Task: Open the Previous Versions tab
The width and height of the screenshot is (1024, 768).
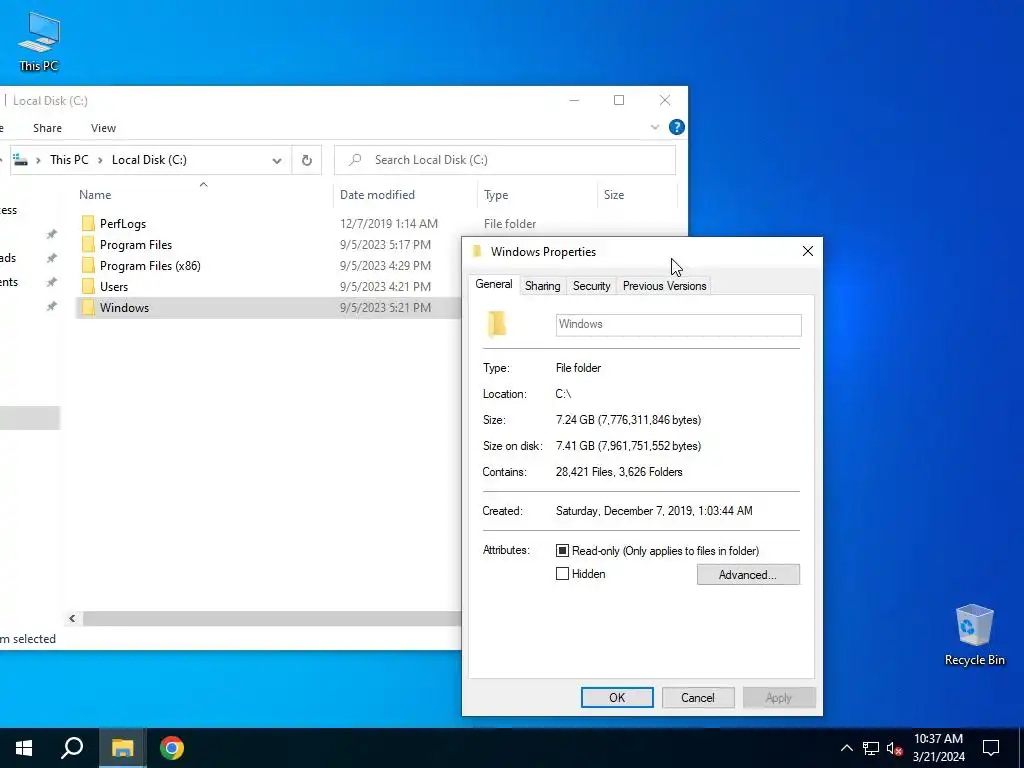Action: [665, 286]
